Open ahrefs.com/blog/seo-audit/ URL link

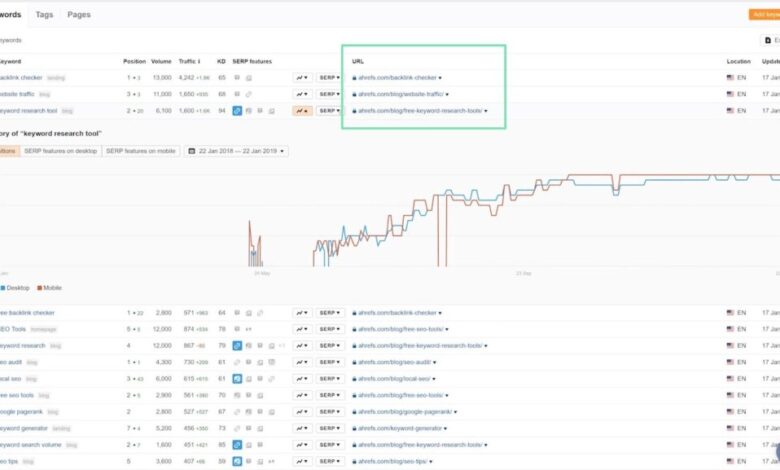(x=394, y=362)
